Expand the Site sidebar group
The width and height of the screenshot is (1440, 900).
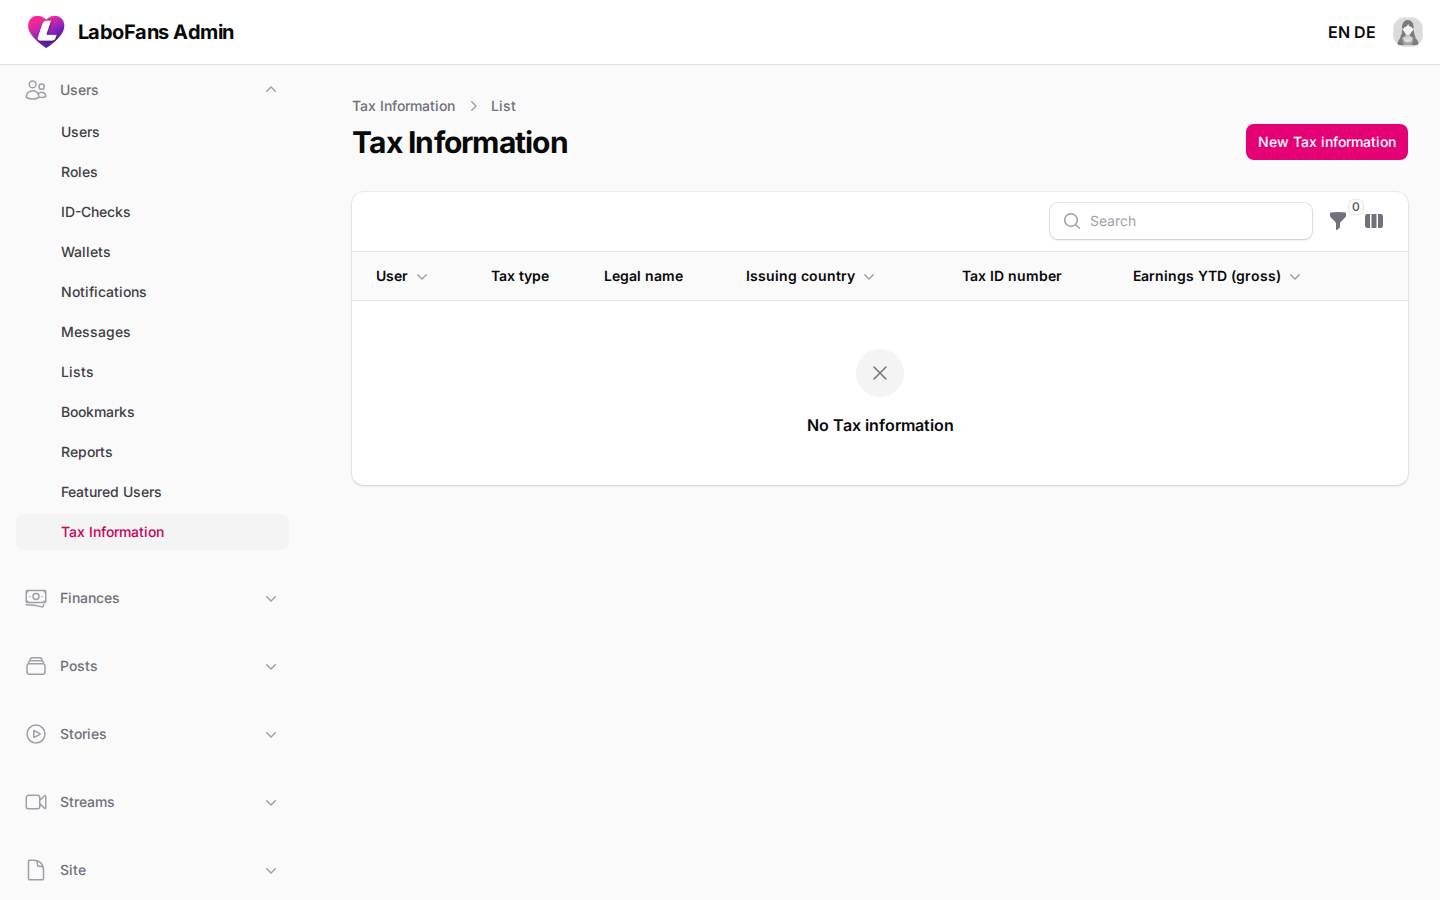tap(271, 870)
